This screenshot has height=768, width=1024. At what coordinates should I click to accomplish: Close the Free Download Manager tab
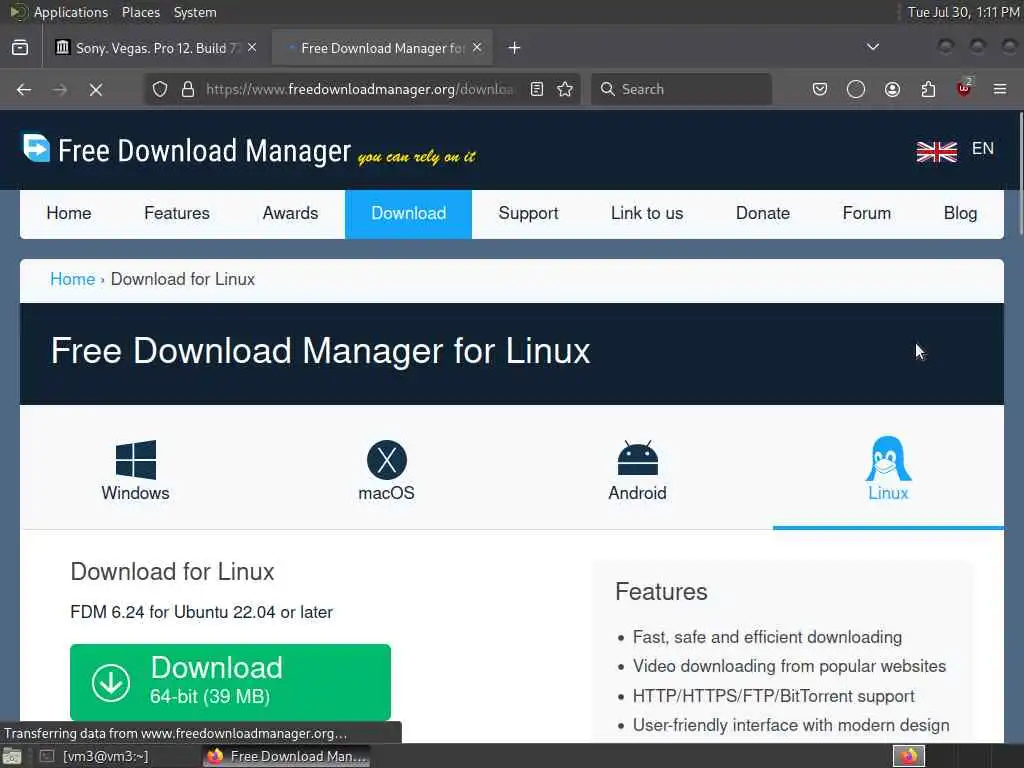click(477, 48)
